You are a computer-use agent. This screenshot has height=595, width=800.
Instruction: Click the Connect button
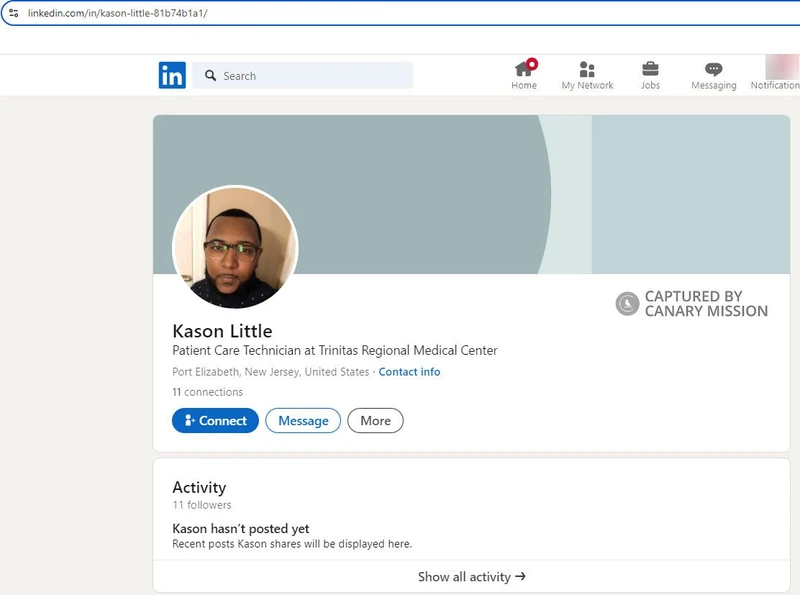pyautogui.click(x=215, y=421)
